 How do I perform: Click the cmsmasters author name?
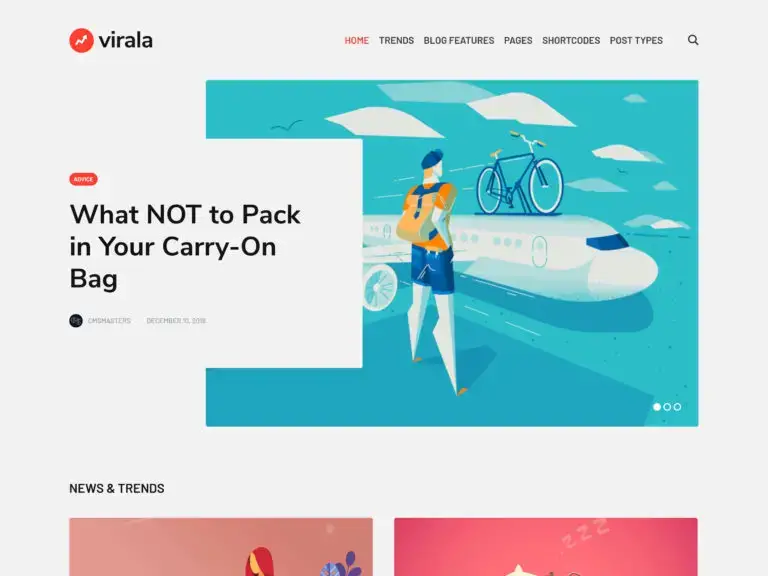[x=109, y=321]
